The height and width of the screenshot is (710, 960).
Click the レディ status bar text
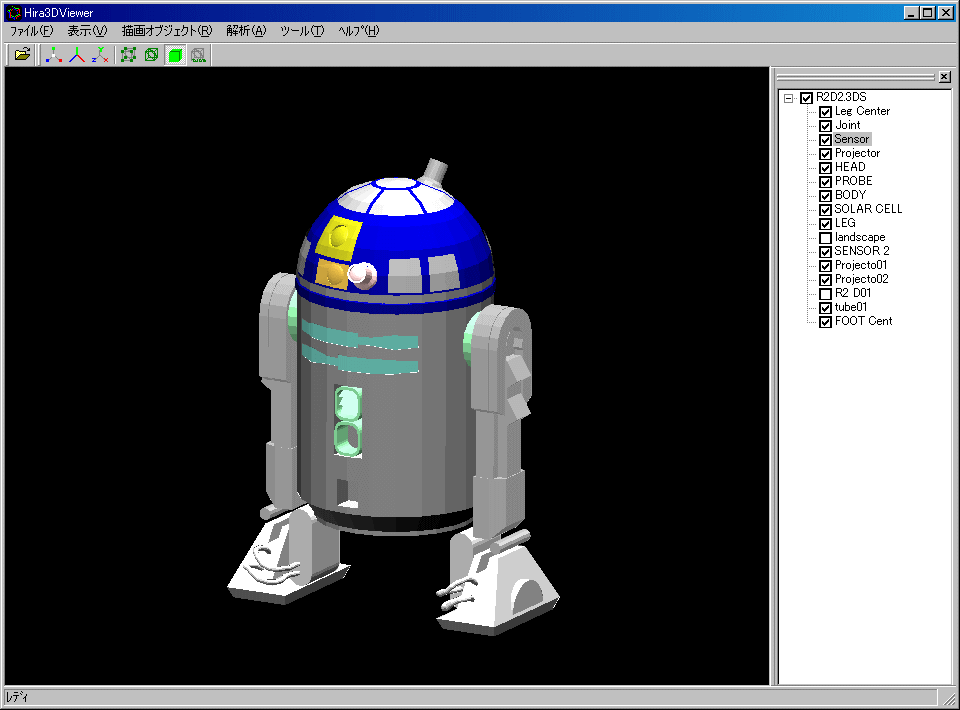17,697
